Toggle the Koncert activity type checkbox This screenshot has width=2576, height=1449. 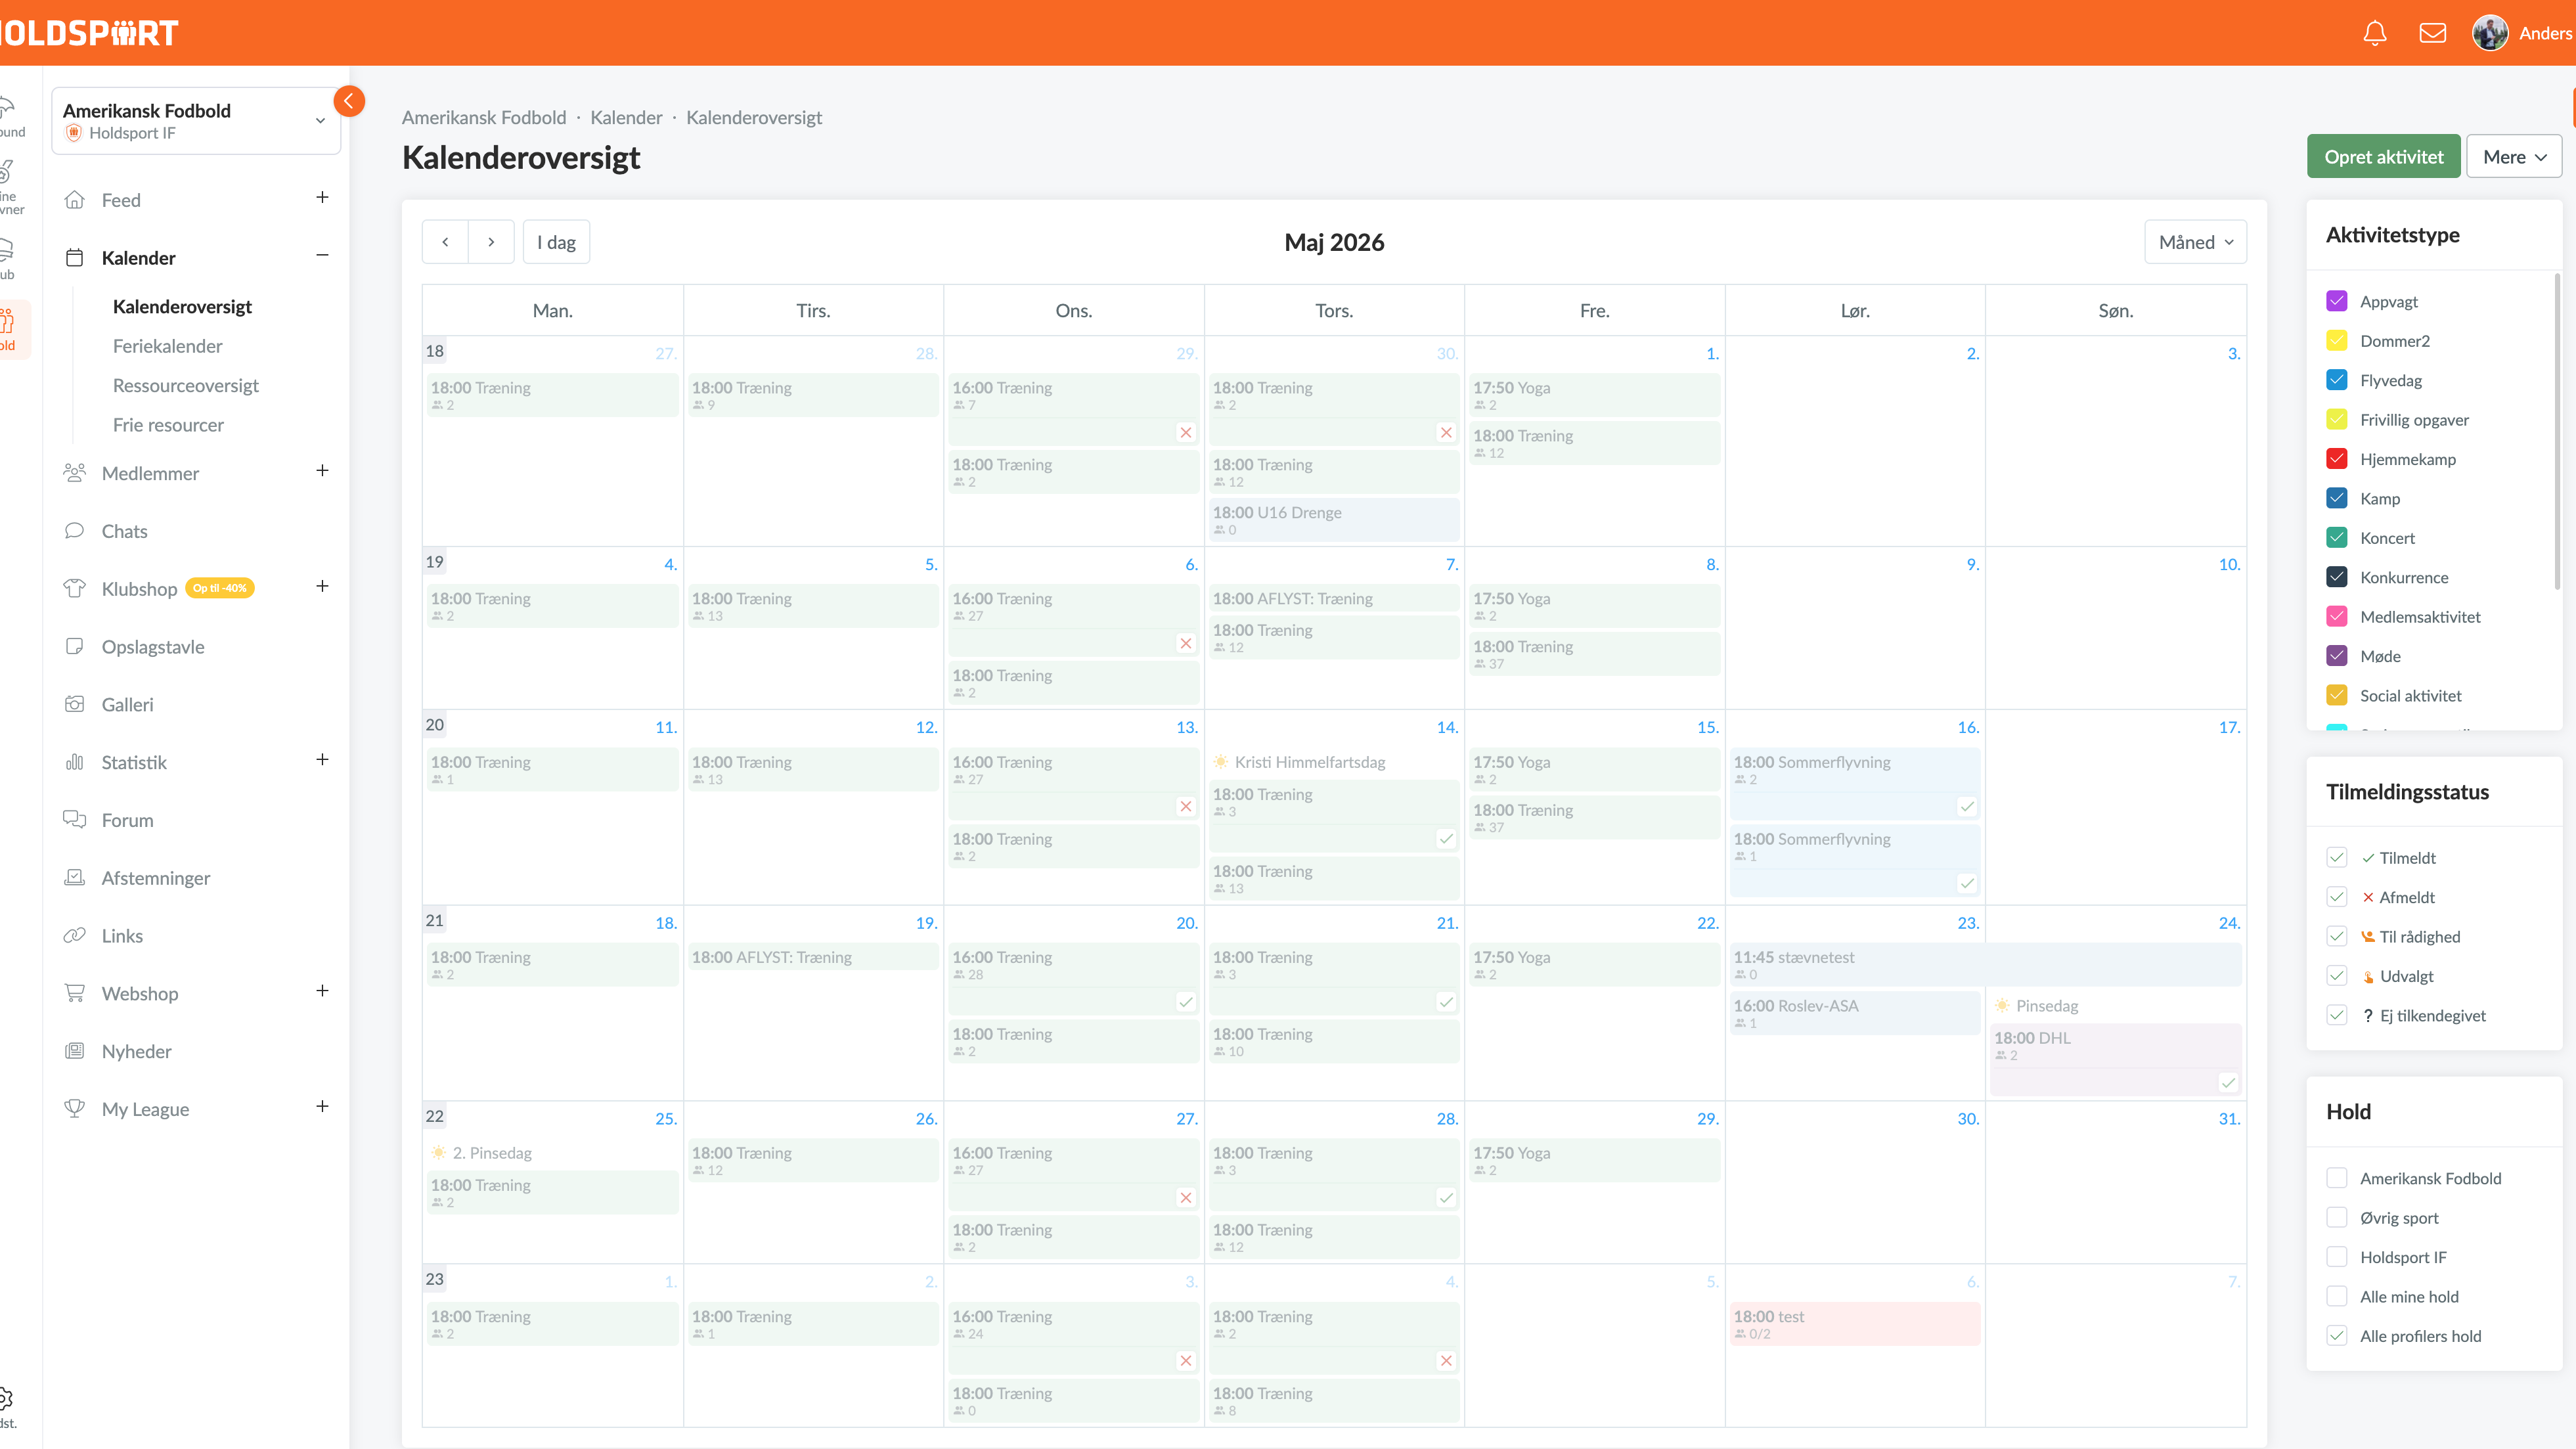click(x=2337, y=538)
